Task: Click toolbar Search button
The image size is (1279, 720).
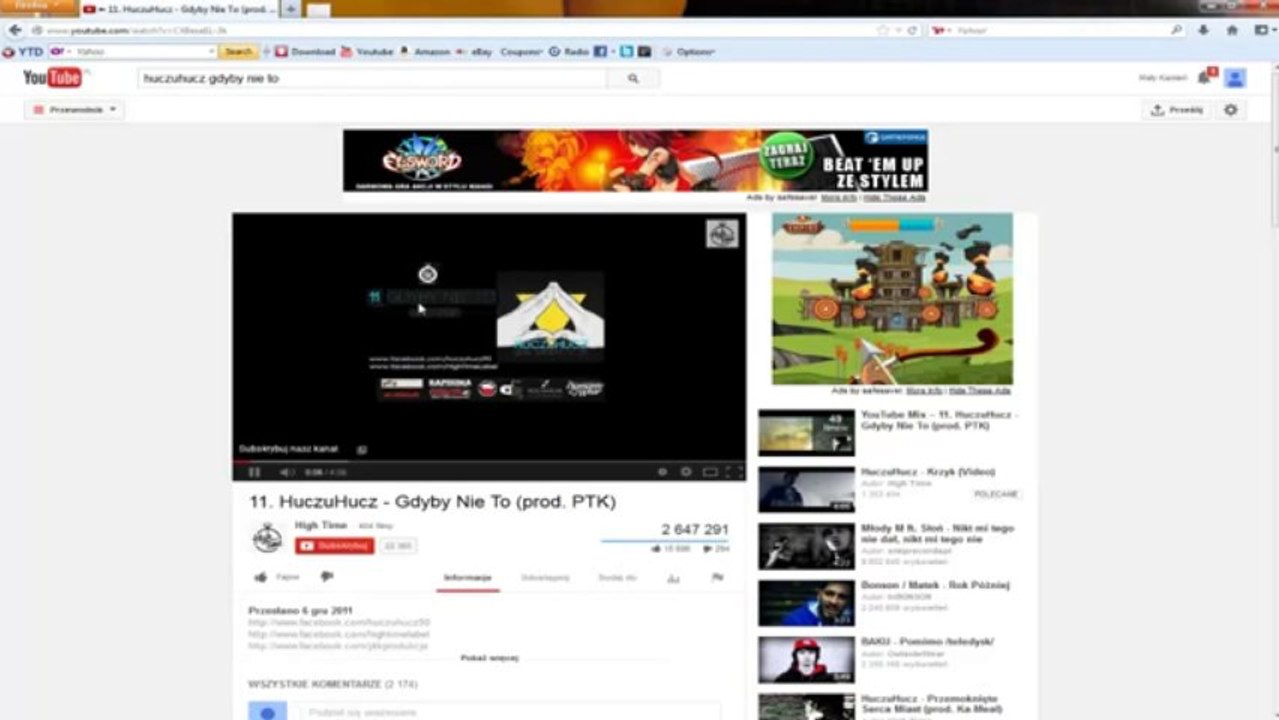Action: click(239, 51)
